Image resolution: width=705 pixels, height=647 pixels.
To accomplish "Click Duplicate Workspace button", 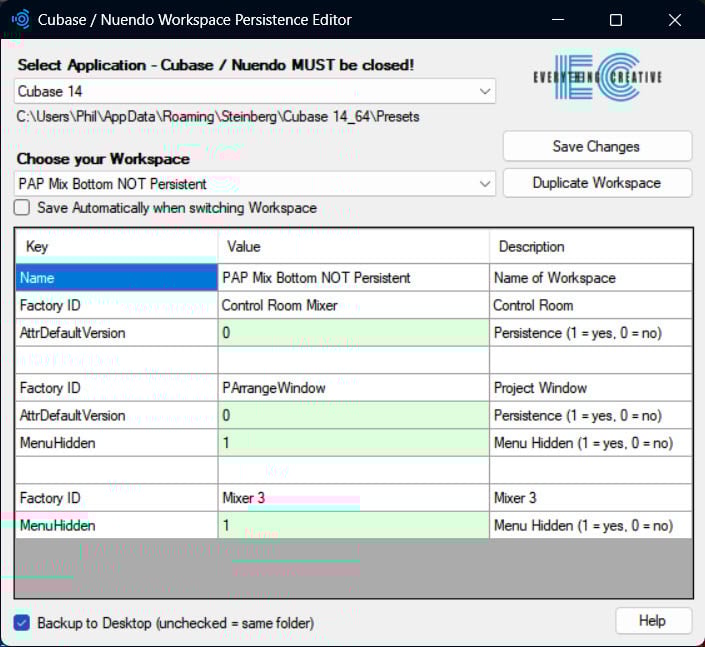I will (x=597, y=183).
